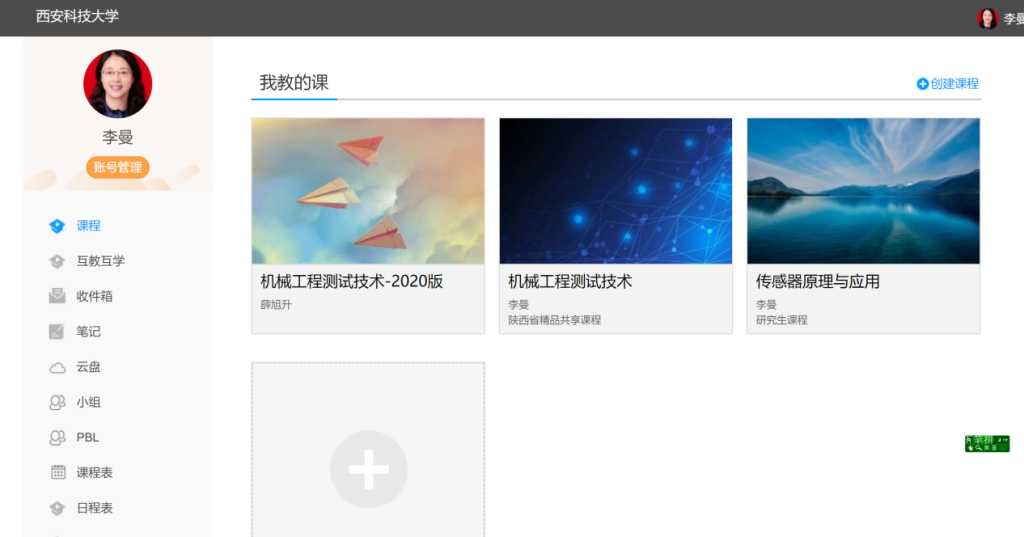
Task: Open the 收件箱 envelope icon
Action: (58, 296)
